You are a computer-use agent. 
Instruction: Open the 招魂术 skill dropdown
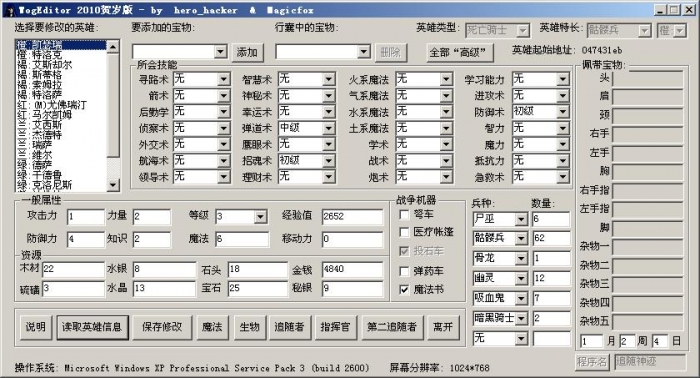329,161
